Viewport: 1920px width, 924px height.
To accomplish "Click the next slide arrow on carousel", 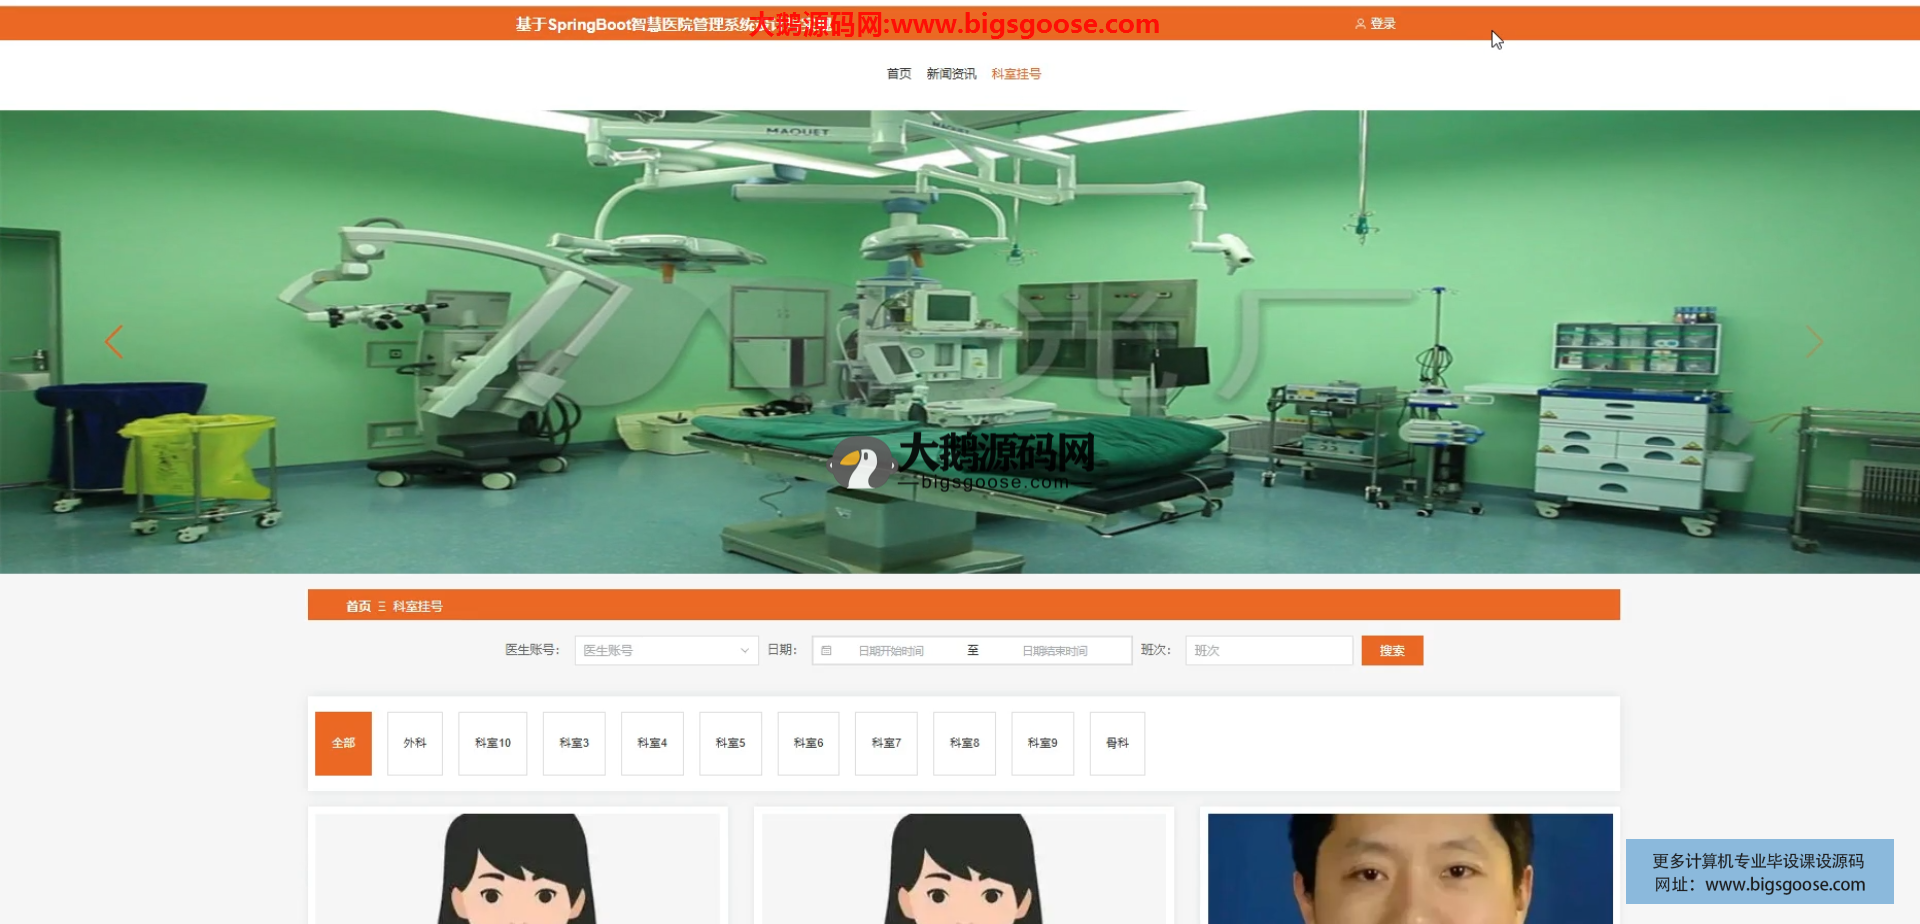I will pos(1814,342).
